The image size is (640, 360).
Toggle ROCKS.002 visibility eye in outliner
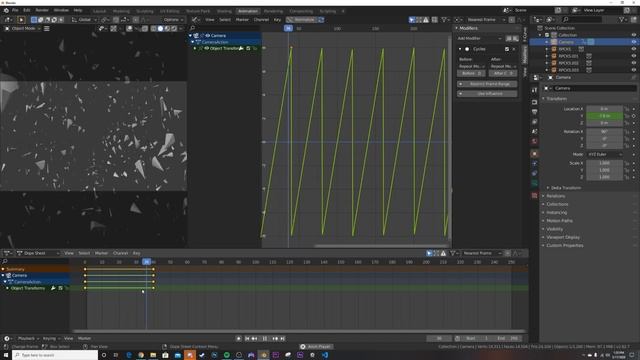[634, 63]
